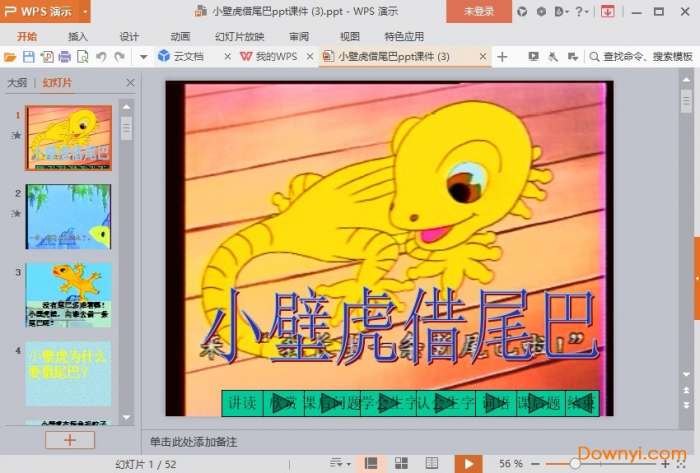
Task: Open the 插入 ribbon tab
Action: click(78, 37)
